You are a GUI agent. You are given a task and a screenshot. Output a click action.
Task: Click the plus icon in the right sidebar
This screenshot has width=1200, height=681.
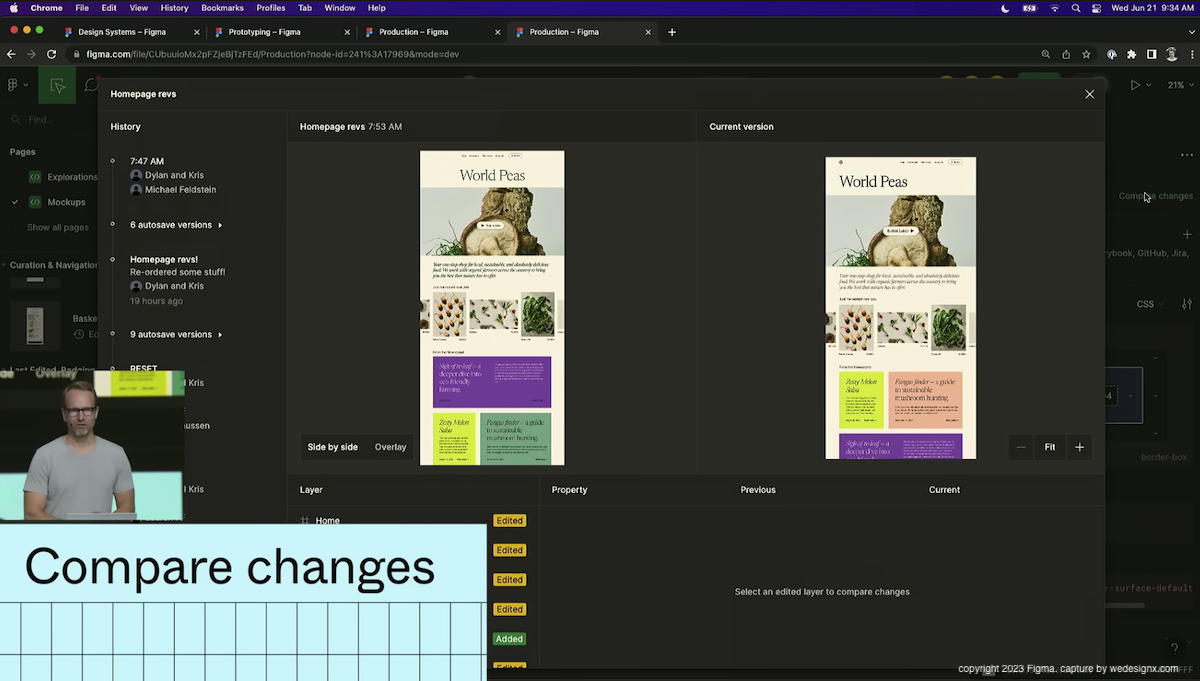(x=1188, y=234)
